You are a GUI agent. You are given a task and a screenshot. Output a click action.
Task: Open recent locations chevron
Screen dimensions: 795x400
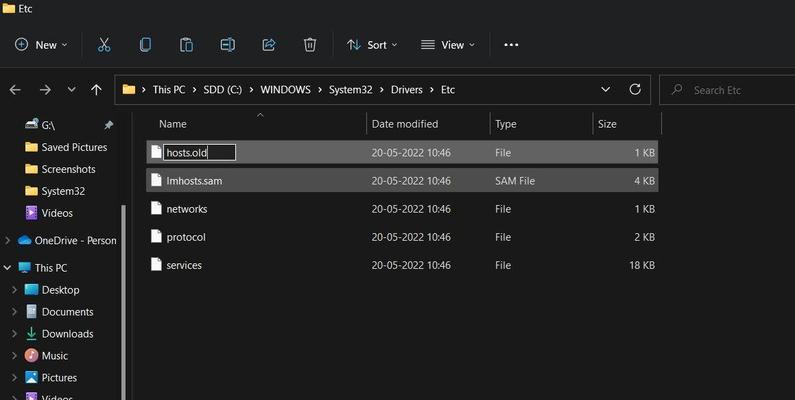click(x=71, y=90)
